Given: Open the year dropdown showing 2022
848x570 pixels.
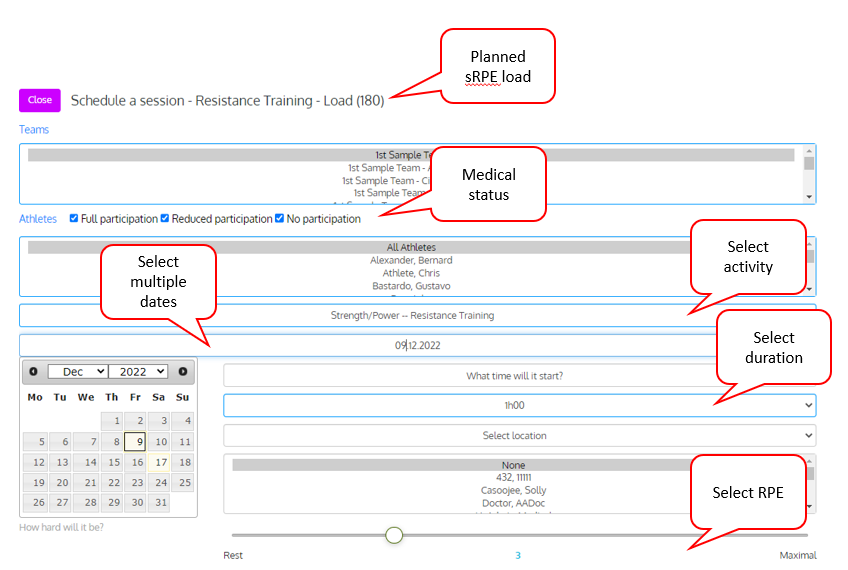Looking at the screenshot, I should coord(138,372).
